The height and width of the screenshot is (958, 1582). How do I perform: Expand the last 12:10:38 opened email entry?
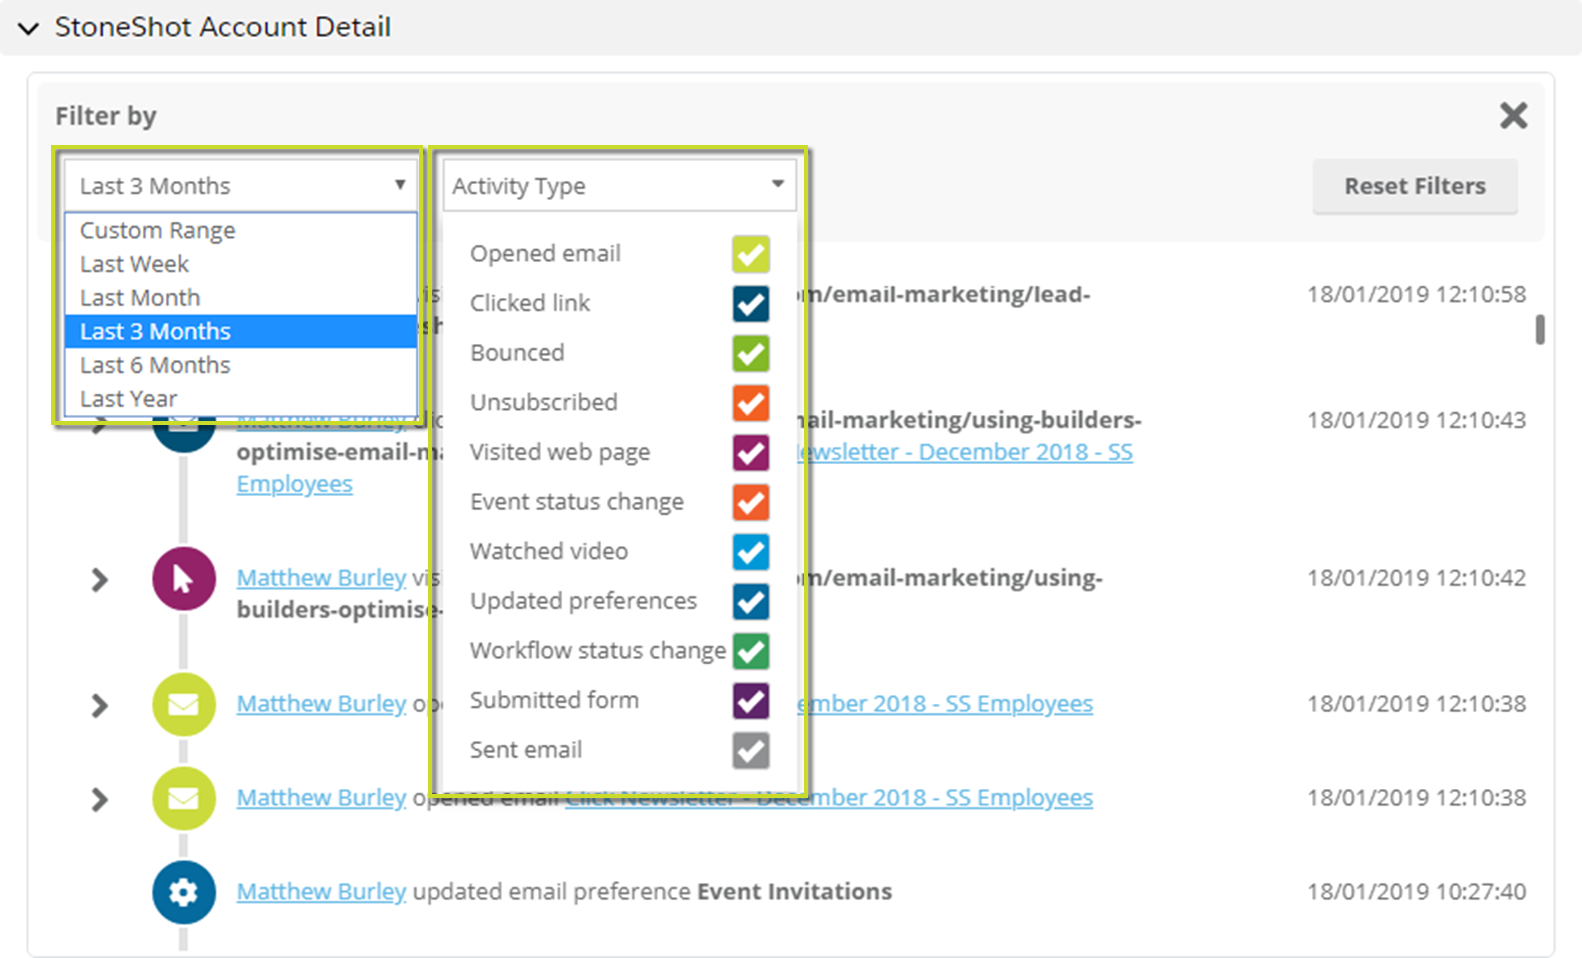coord(99,800)
